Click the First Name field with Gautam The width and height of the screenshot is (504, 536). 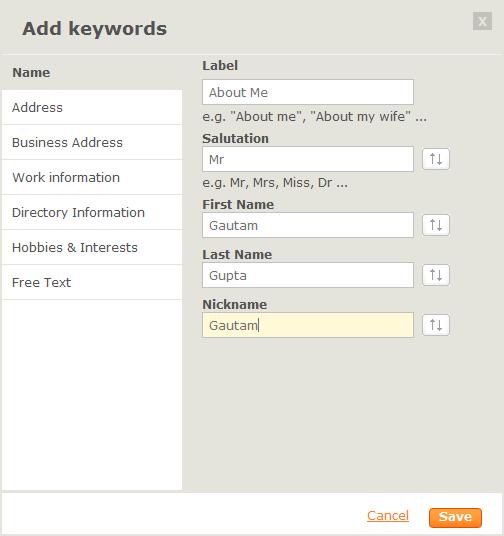(x=308, y=225)
